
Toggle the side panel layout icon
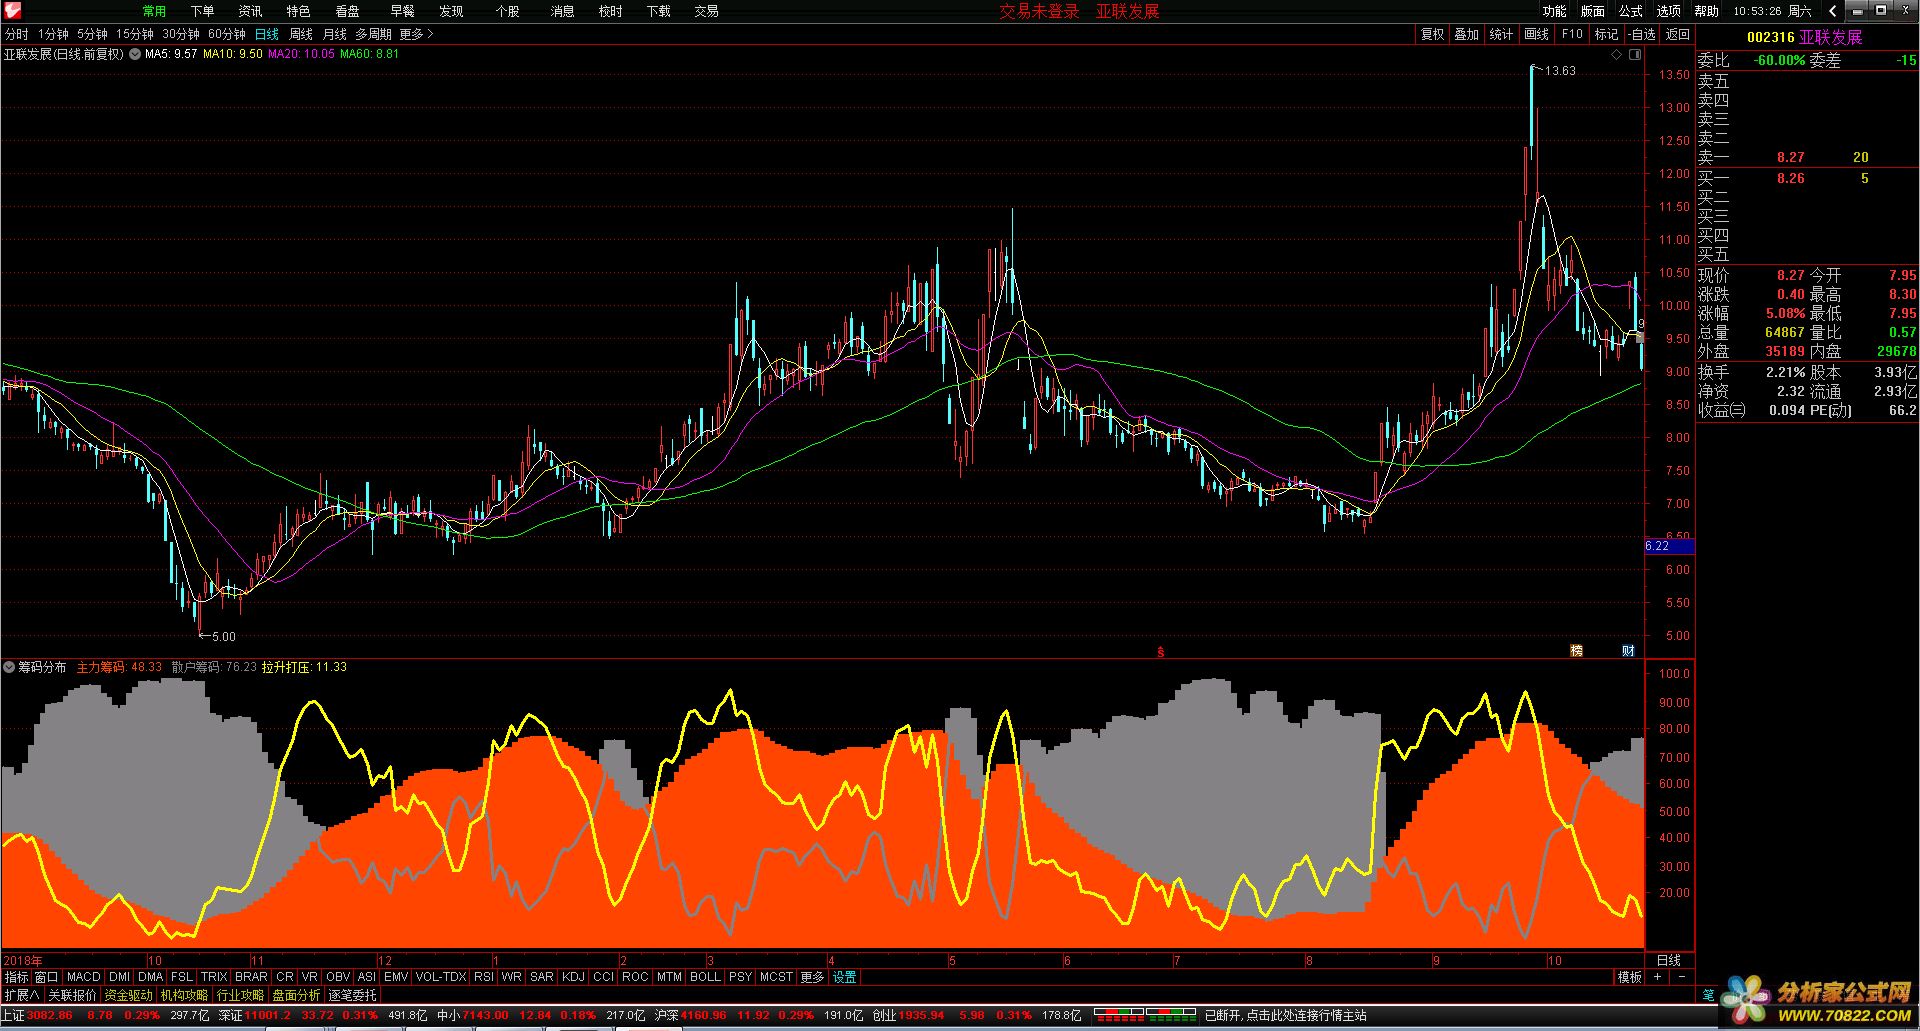tap(1635, 56)
